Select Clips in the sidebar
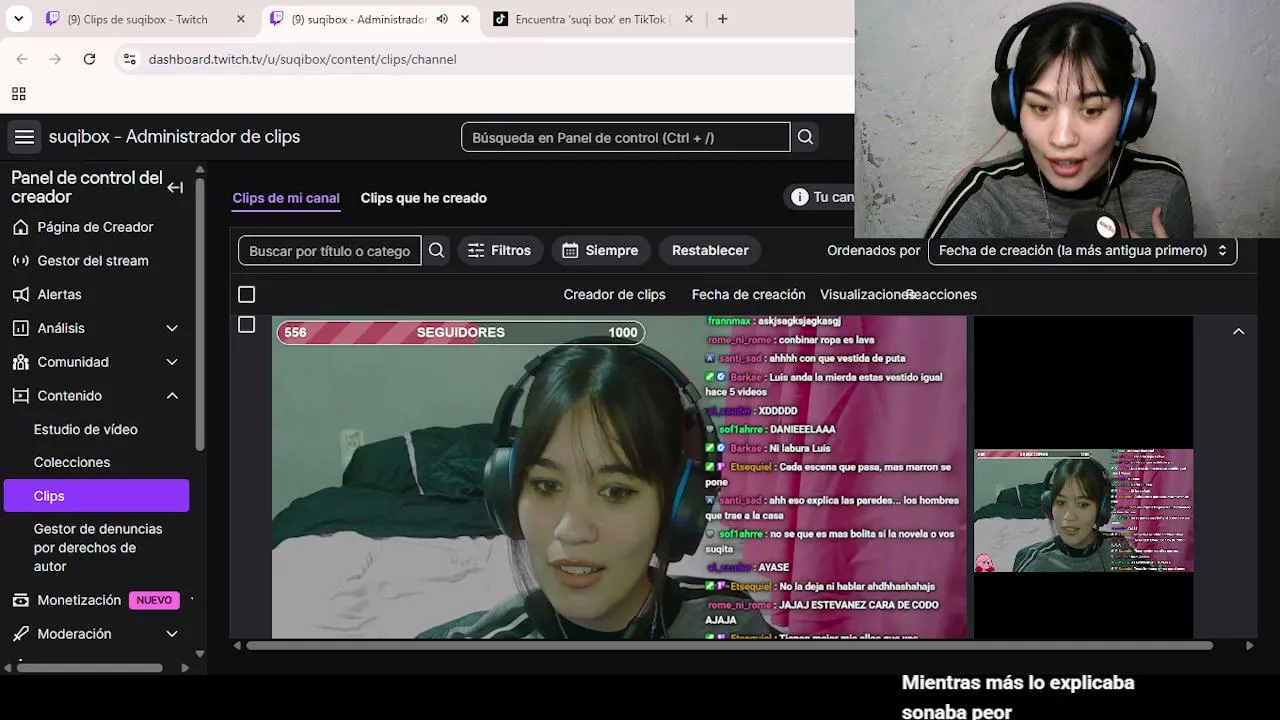Viewport: 1280px width, 720px height. (96, 496)
